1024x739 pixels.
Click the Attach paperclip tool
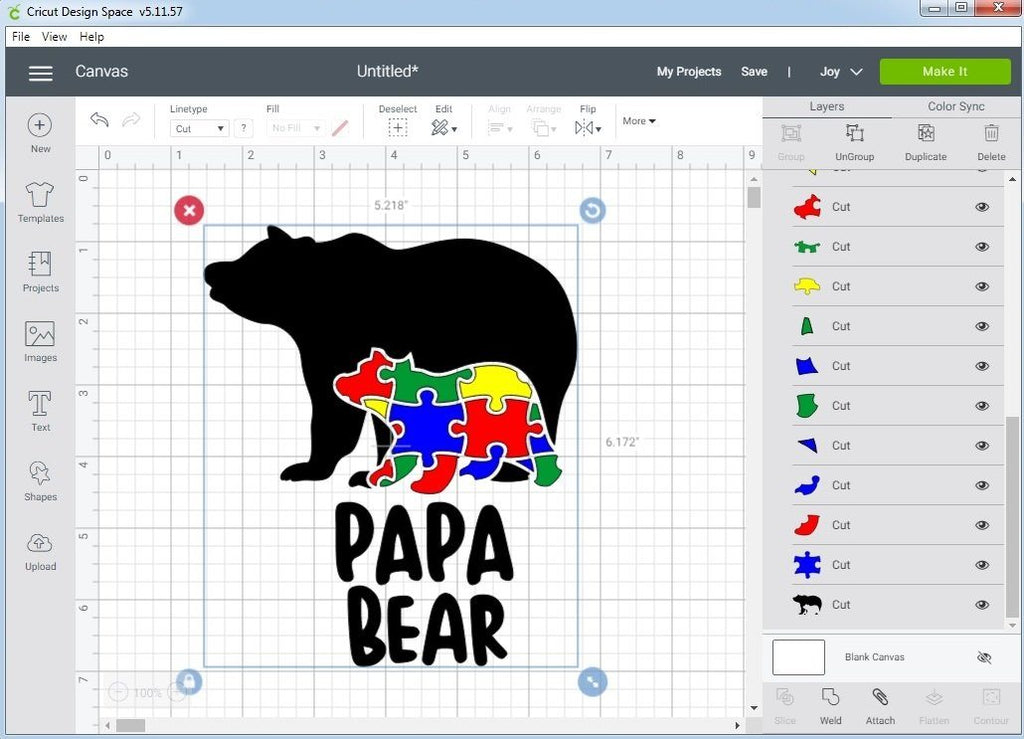pyautogui.click(x=880, y=697)
